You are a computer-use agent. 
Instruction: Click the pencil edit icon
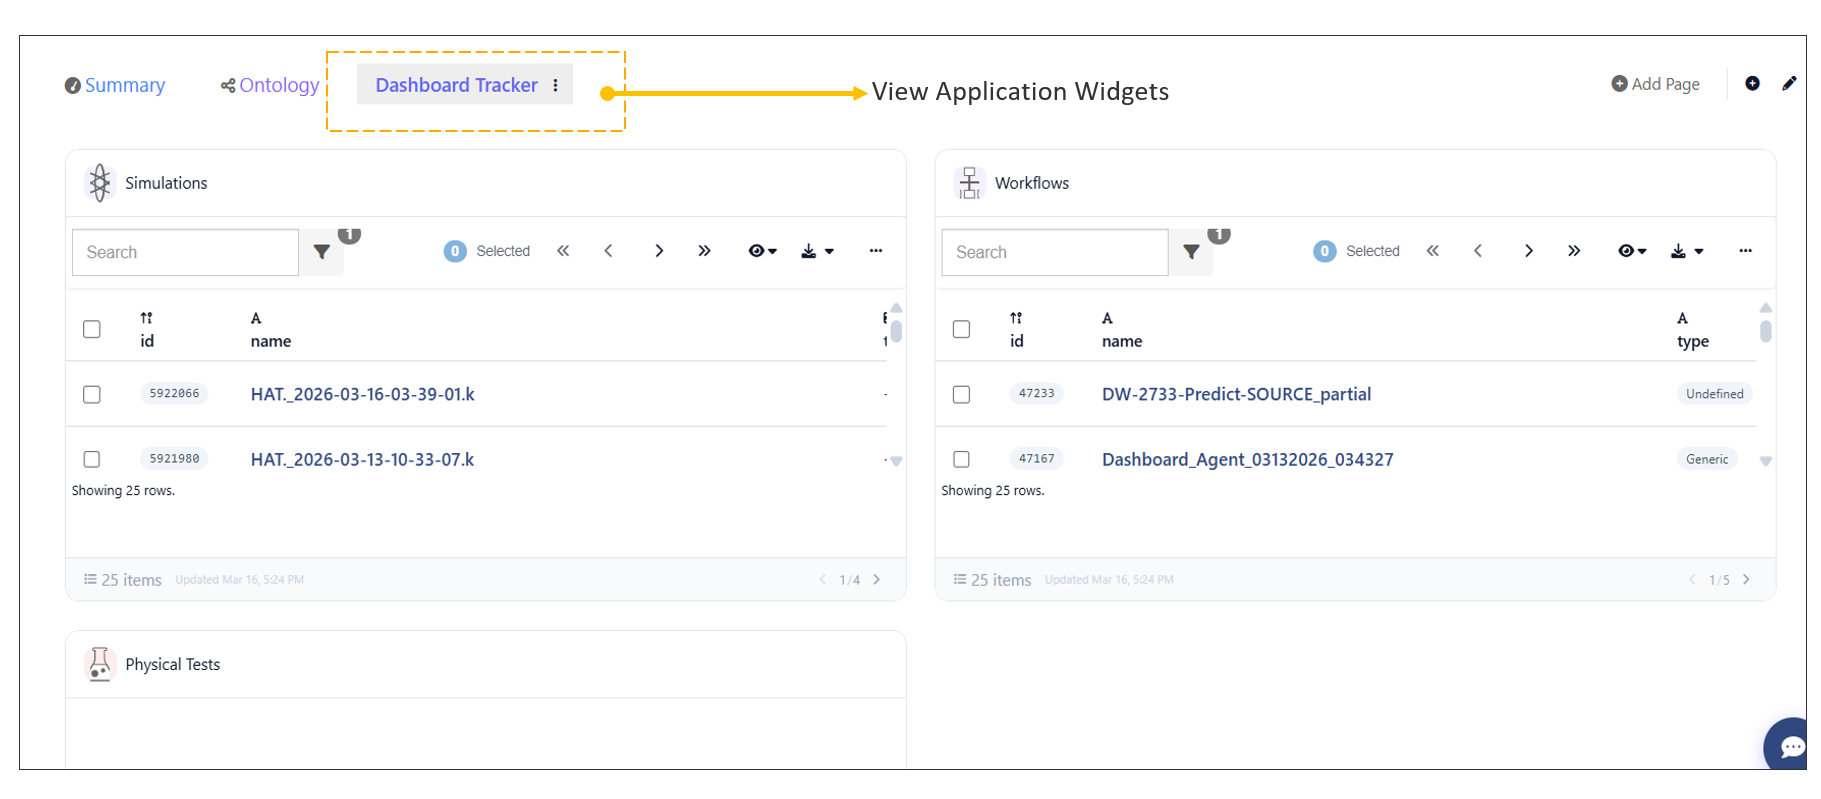coord(1789,84)
